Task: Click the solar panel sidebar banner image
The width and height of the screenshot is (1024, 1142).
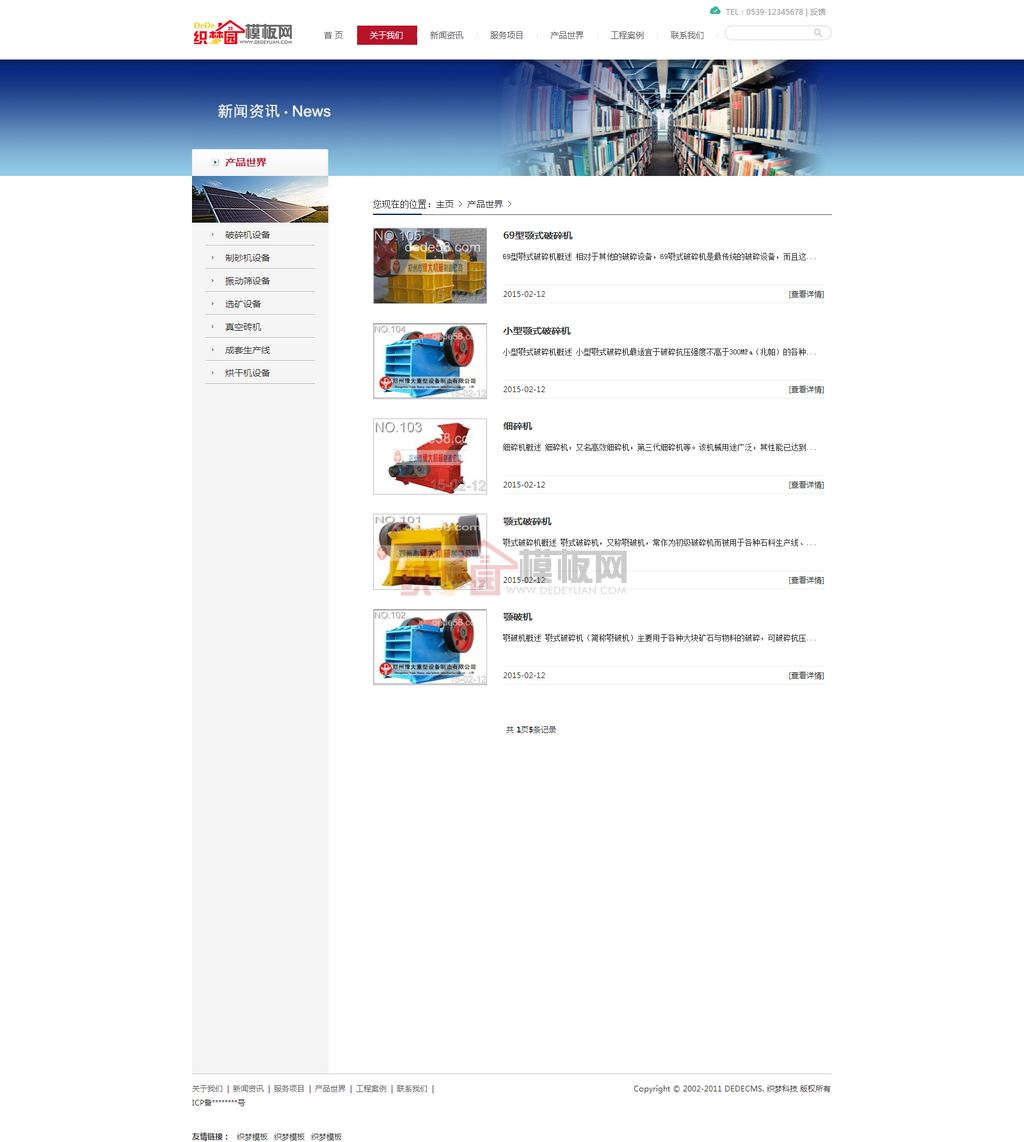Action: coord(260,200)
